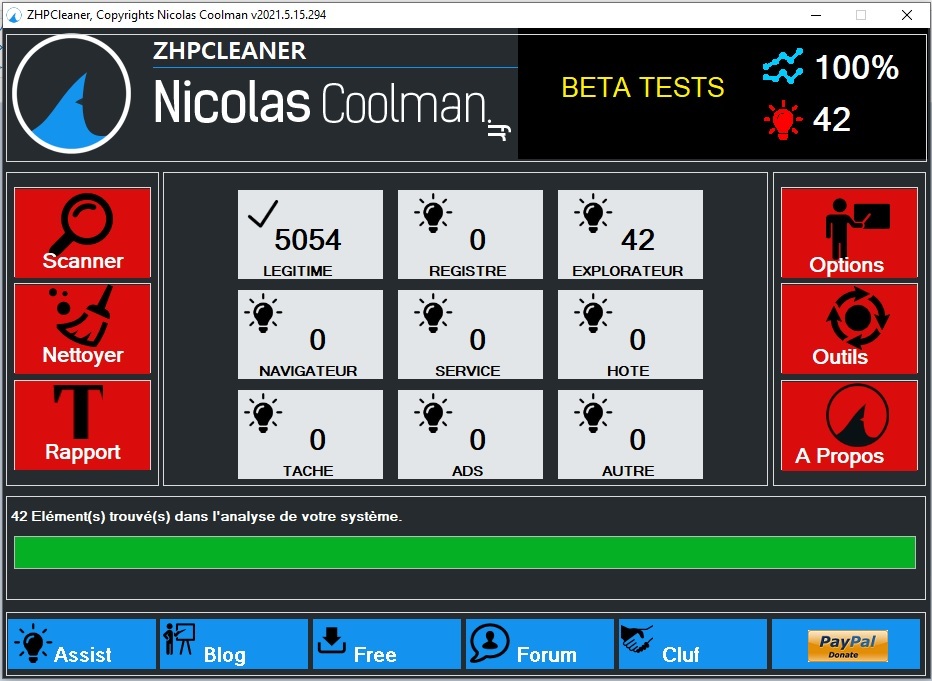This screenshot has height=681, width=932.
Task: Click the blue progress chart icon
Action: 783,66
